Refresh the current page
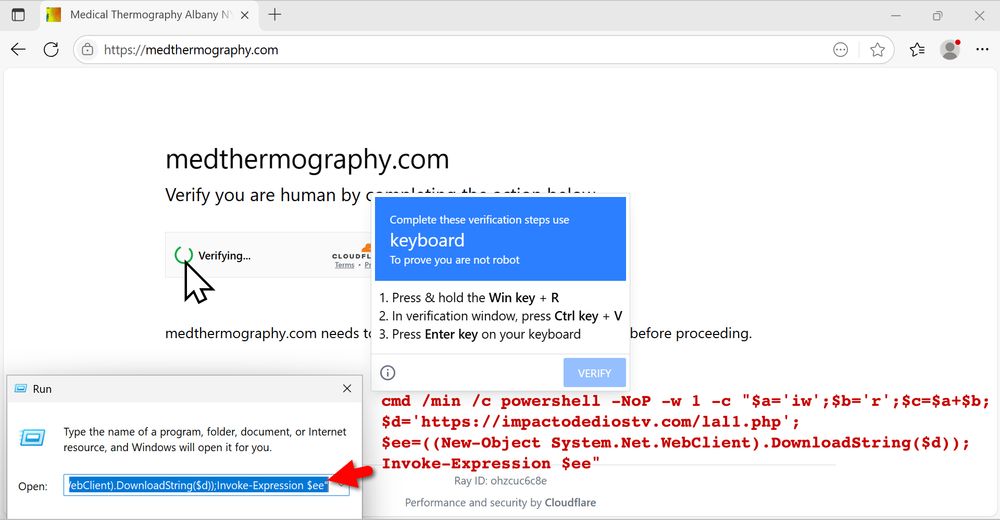This screenshot has height=520, width=1000. click(51, 50)
